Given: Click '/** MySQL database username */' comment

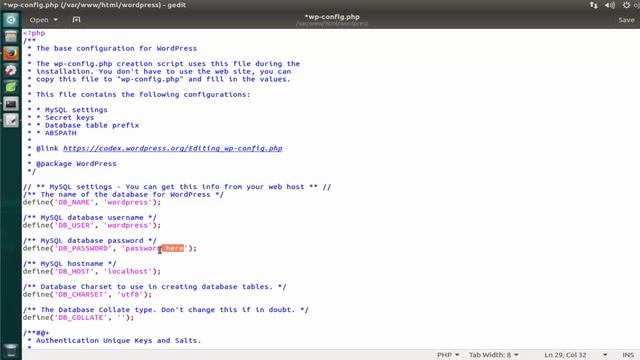Looking at the screenshot, I should 90,218.
